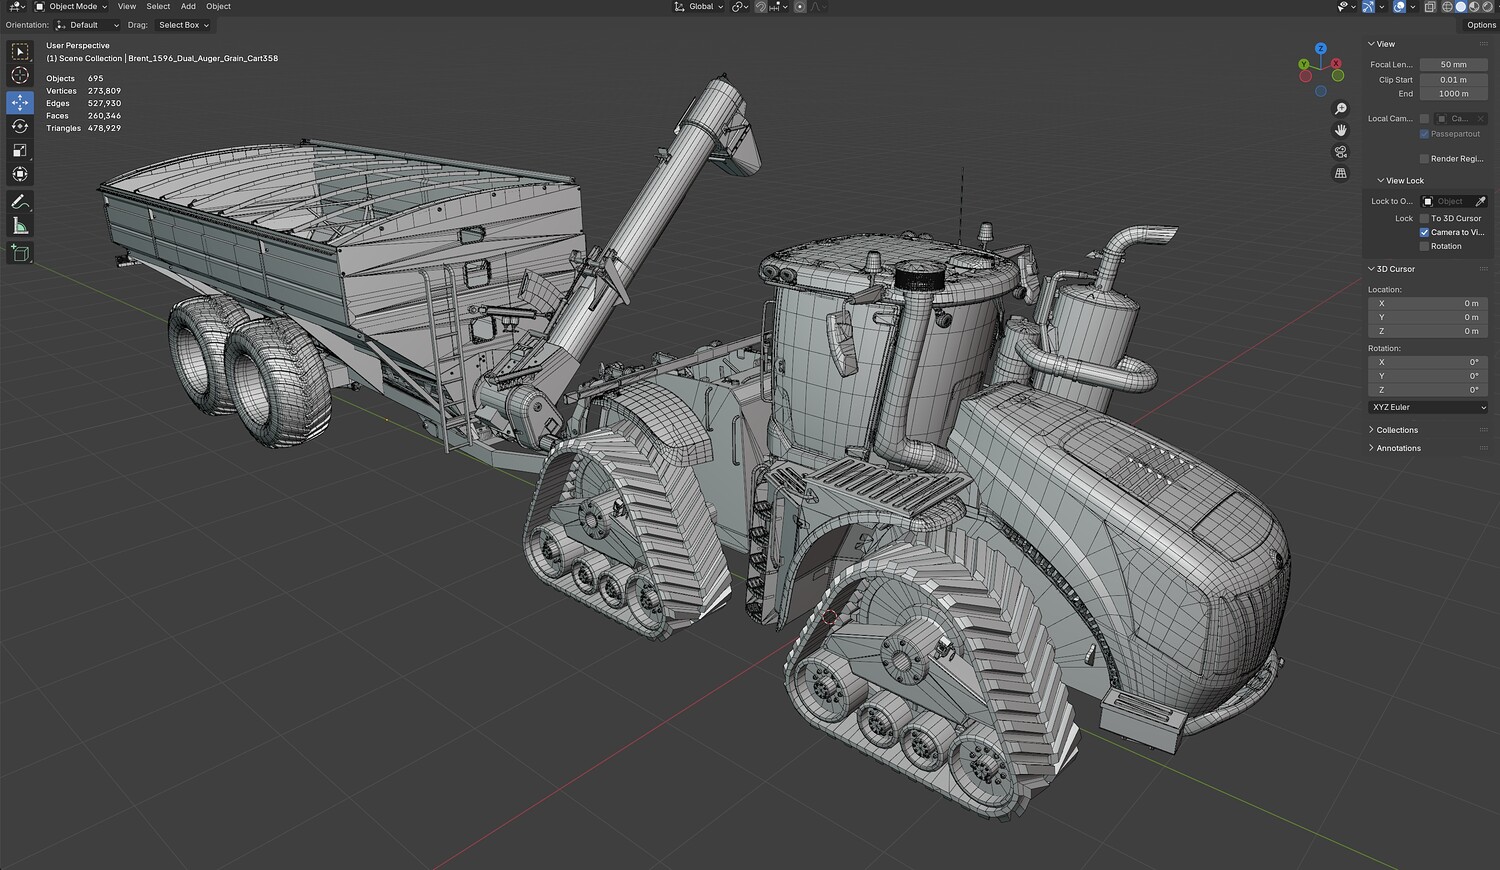Toggle snapping magnet
1500x870 pixels.
761,7
